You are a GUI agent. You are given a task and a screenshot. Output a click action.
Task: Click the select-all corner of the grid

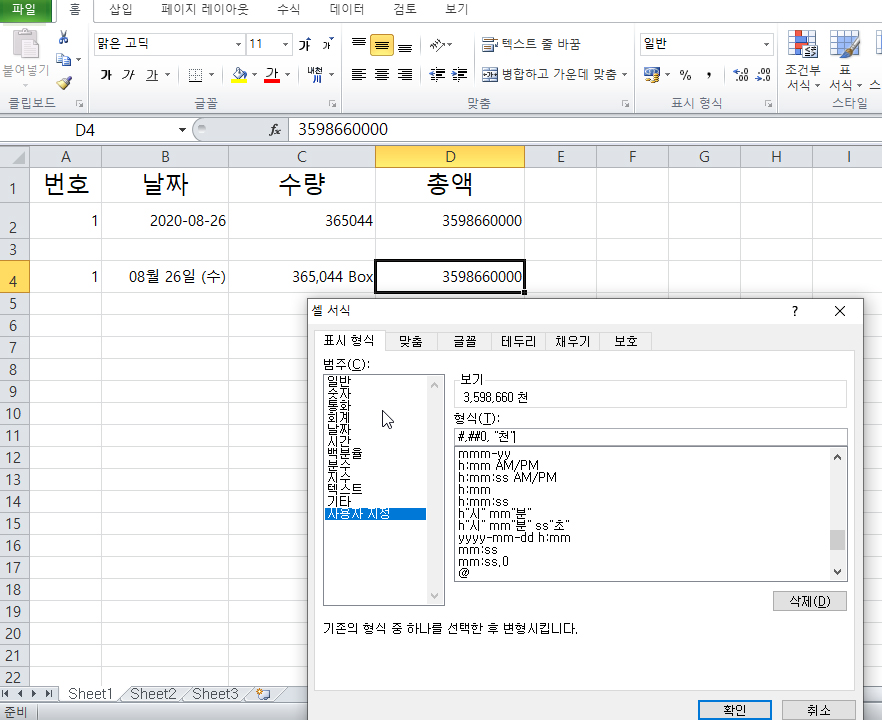[x=15, y=156]
